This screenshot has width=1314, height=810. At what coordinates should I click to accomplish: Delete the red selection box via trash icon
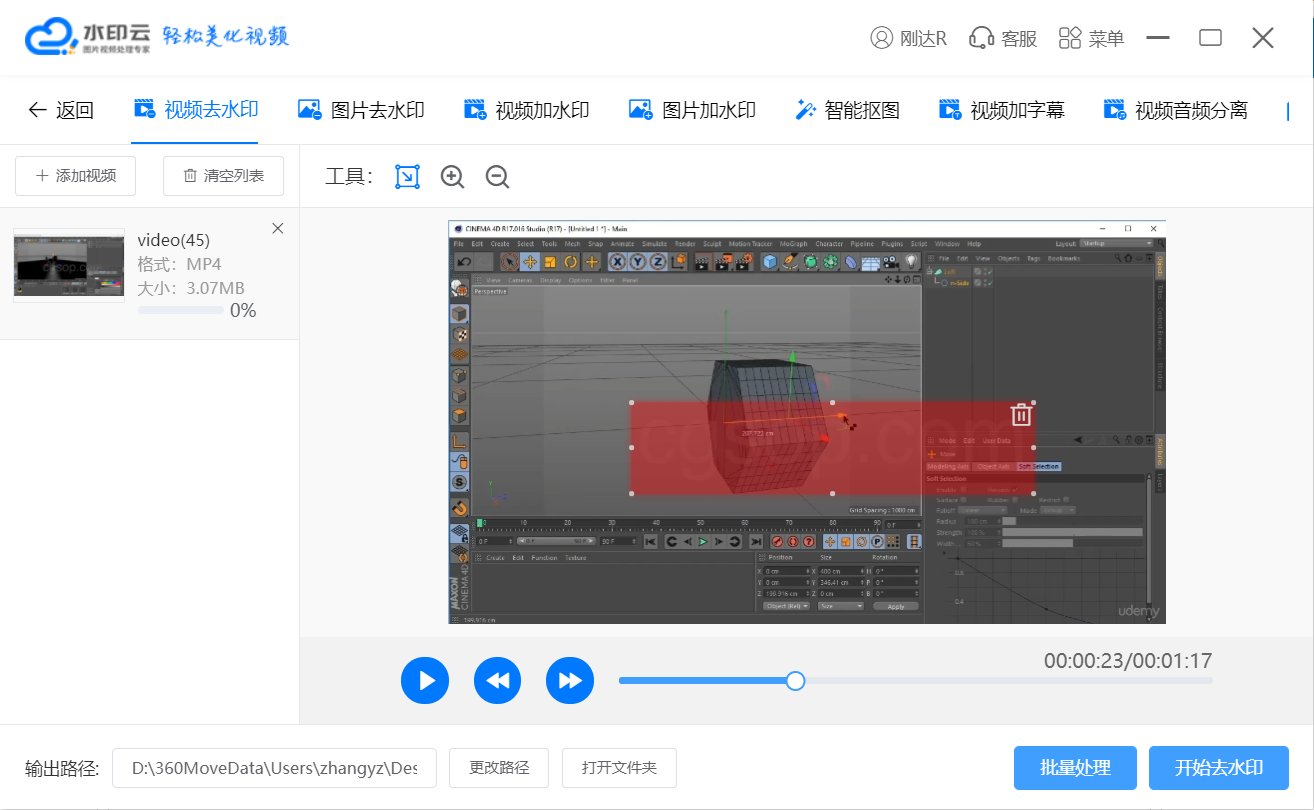pyautogui.click(x=1020, y=415)
